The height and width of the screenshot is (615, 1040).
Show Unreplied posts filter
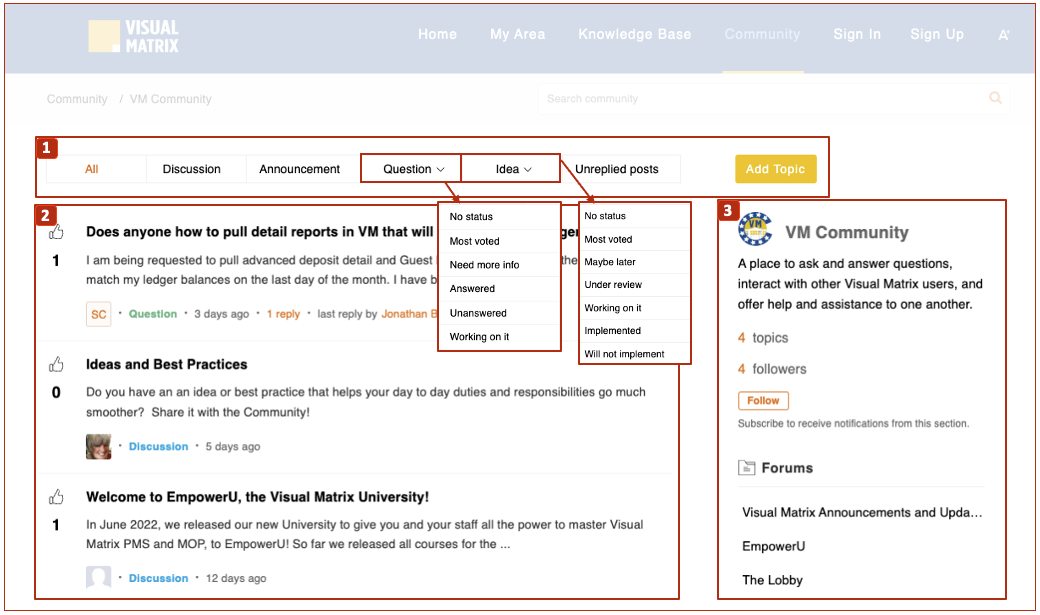(x=616, y=169)
